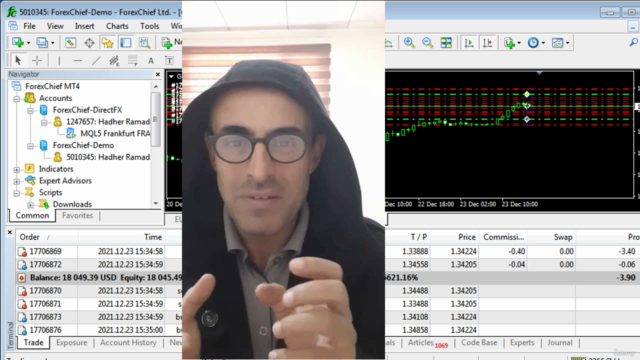Open the Templates dropdown arrow
The height and width of the screenshot is (360, 640).
point(567,43)
